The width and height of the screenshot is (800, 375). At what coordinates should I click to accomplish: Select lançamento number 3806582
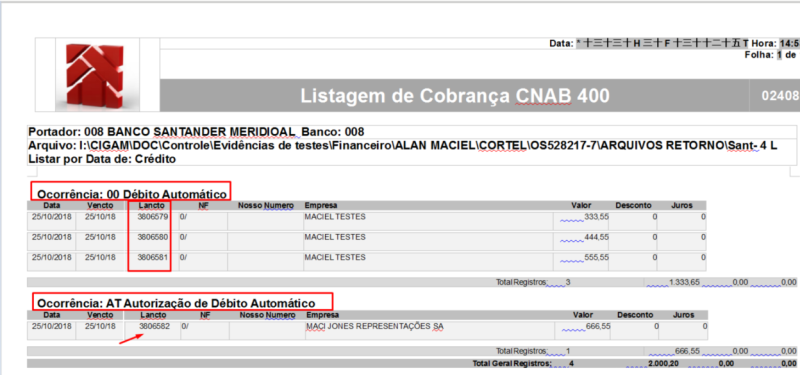tap(155, 326)
